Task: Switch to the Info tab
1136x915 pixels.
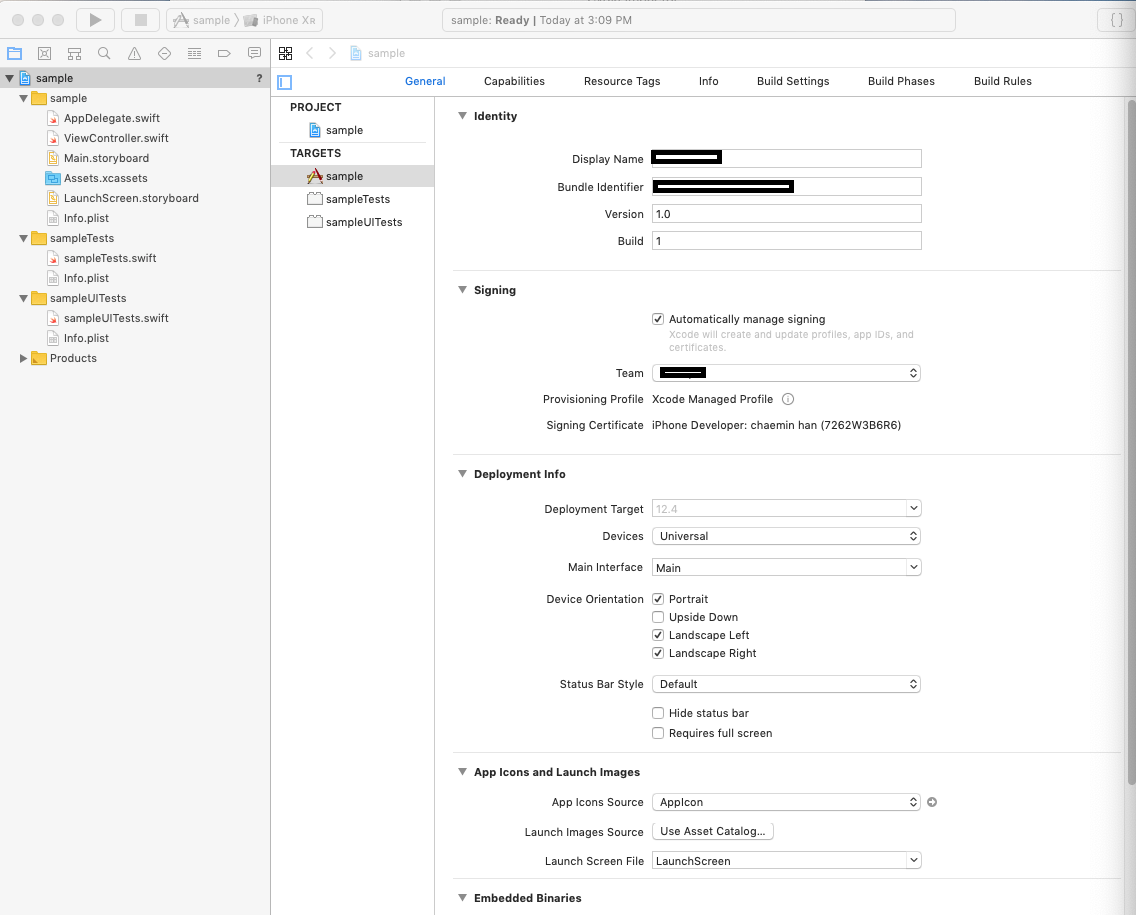Action: [709, 81]
